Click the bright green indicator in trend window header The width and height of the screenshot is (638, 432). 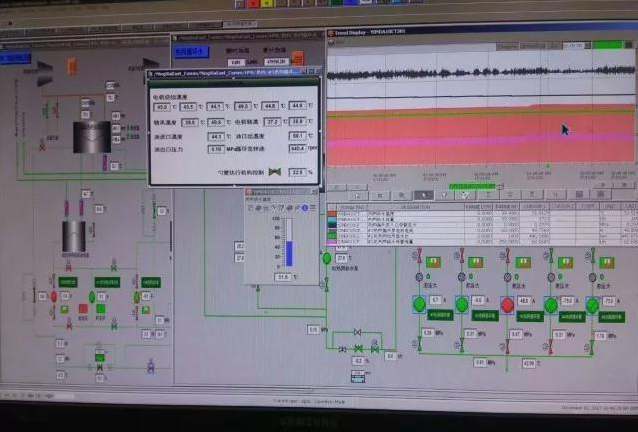click(607, 44)
